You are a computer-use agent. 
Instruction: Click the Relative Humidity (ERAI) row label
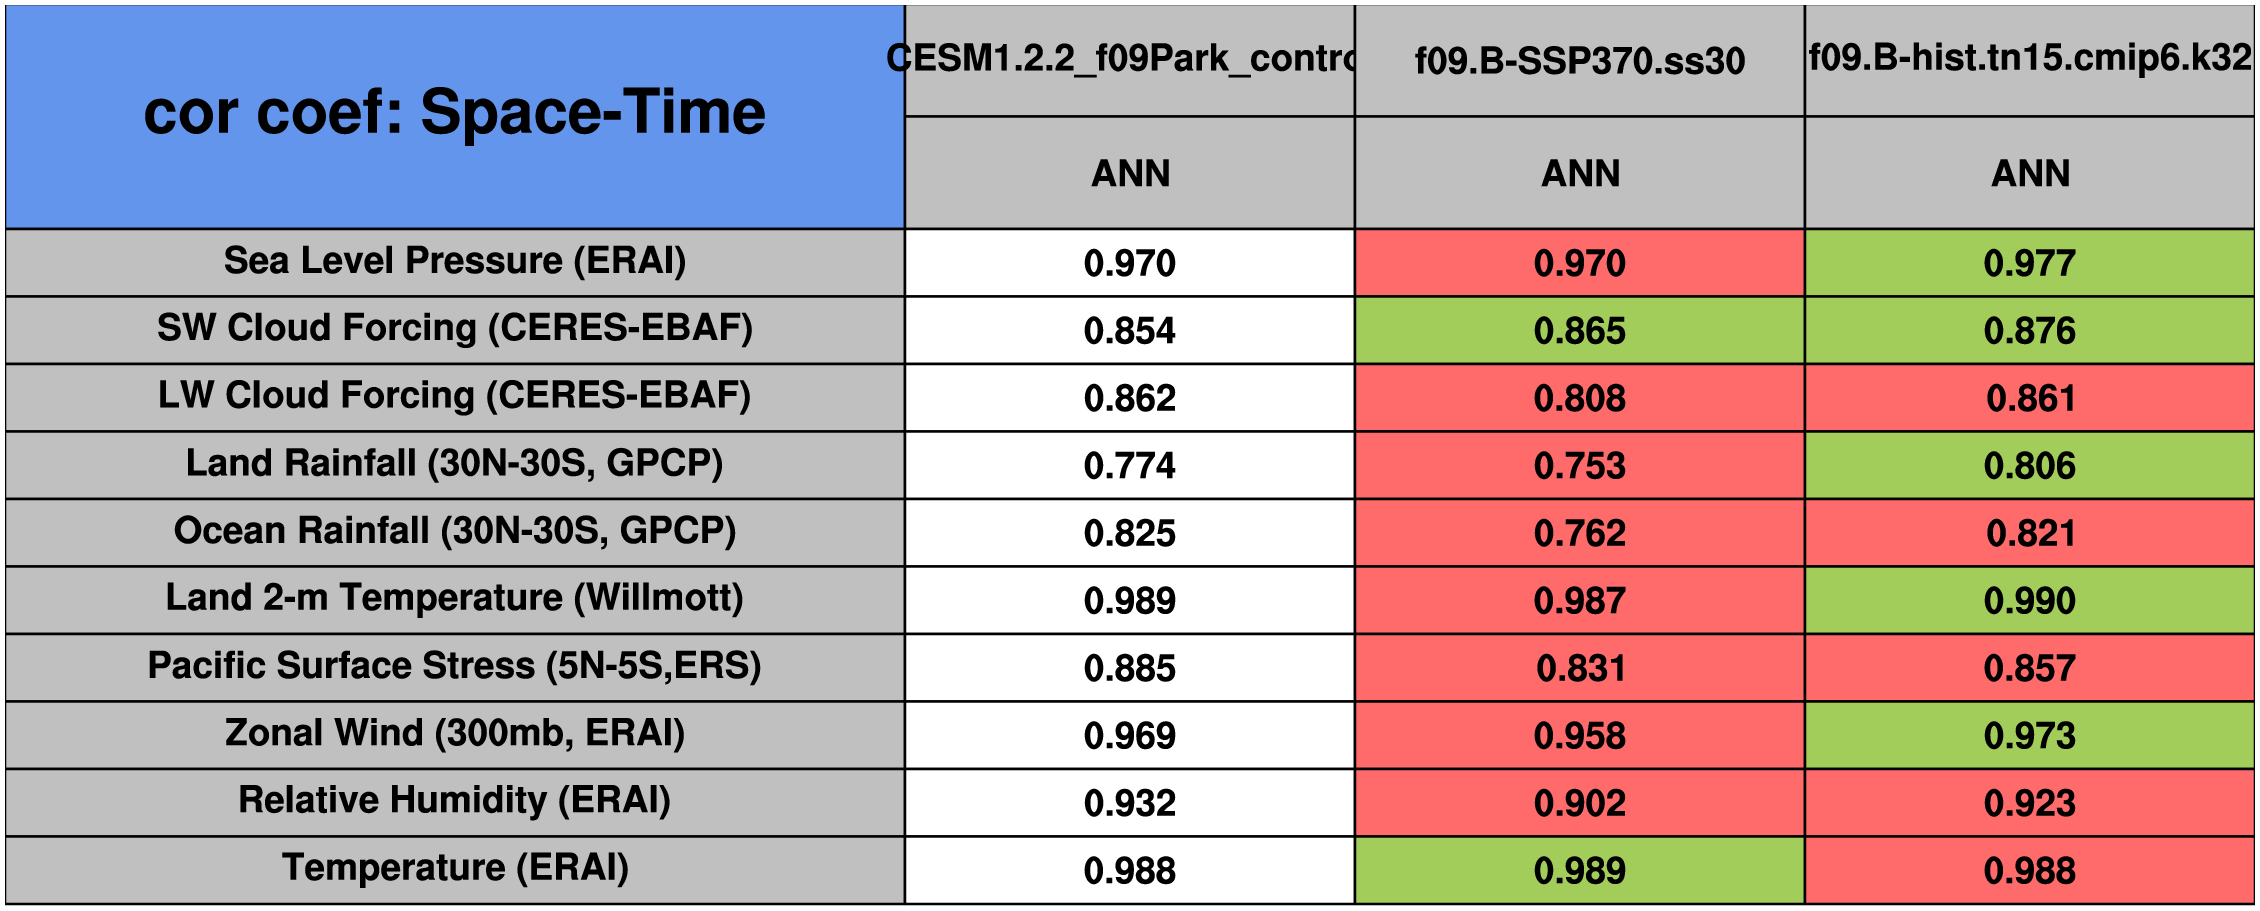(x=455, y=801)
